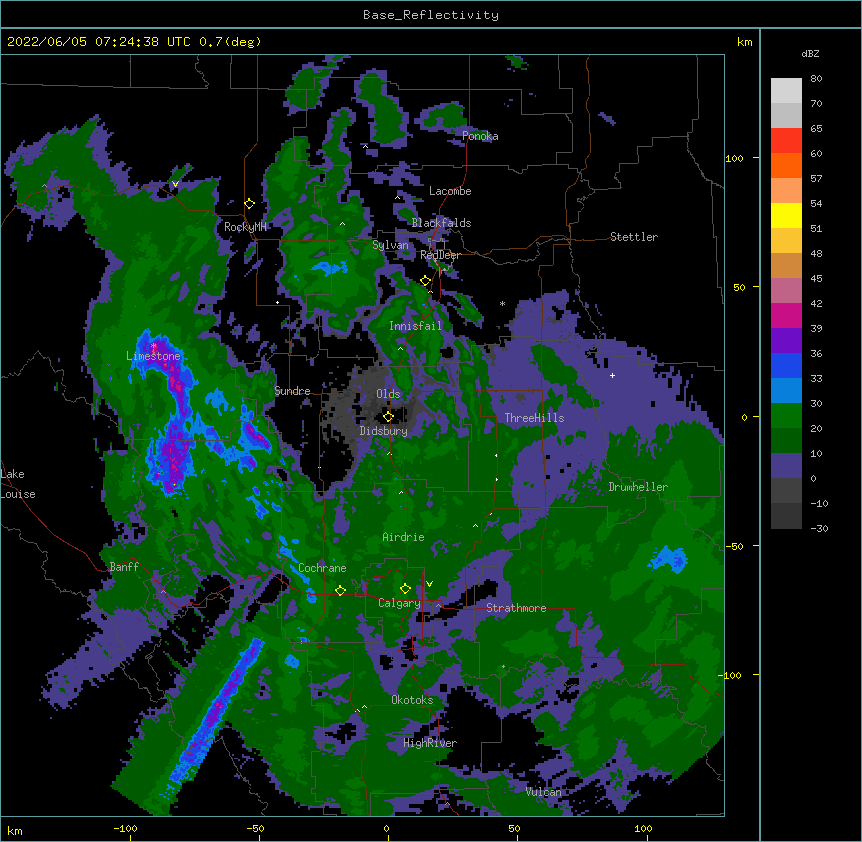
Task: Click the light gray 70-80 dBZ legend swatch
Action: (x=786, y=91)
